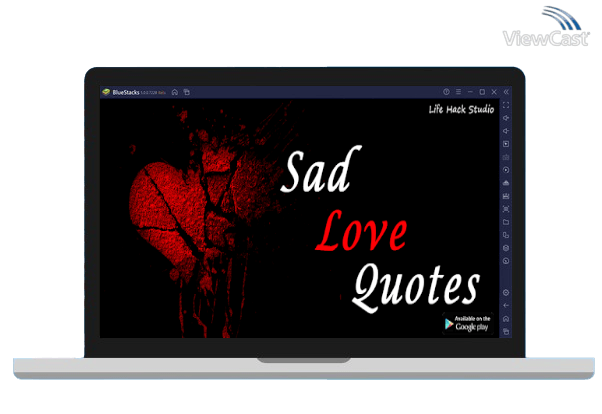
Task: Click the circular play record icon
Action: (506, 170)
